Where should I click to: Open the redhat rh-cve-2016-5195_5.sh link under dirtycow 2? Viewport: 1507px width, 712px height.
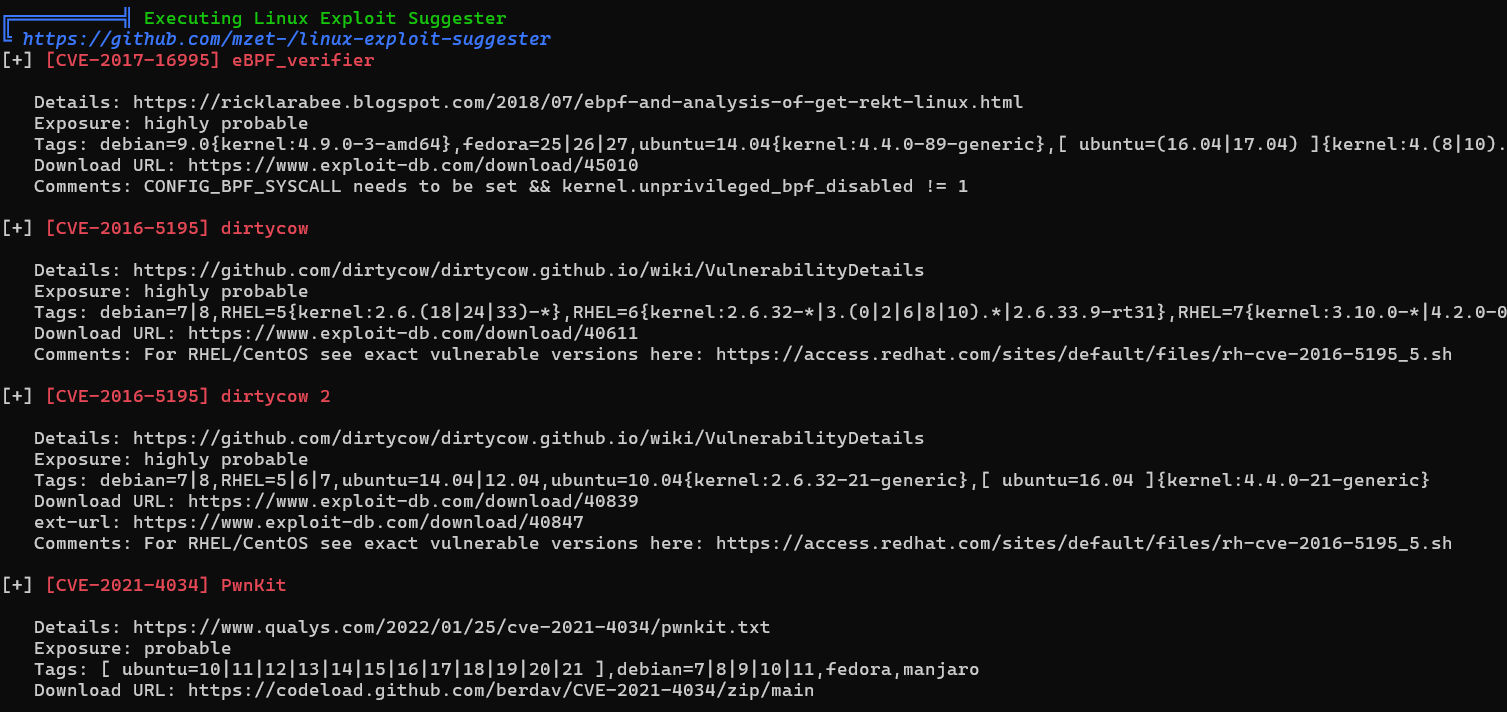(1084, 543)
